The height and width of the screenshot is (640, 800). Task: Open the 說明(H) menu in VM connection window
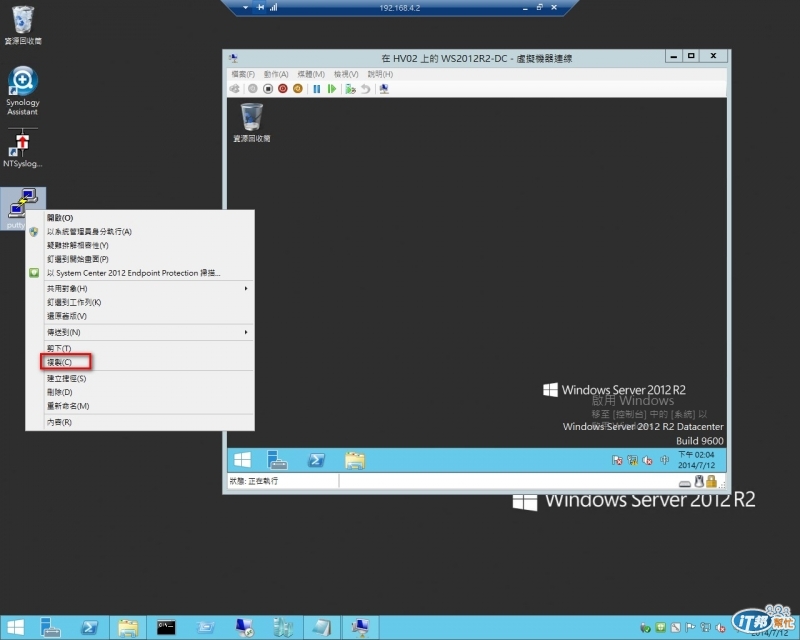pos(380,74)
